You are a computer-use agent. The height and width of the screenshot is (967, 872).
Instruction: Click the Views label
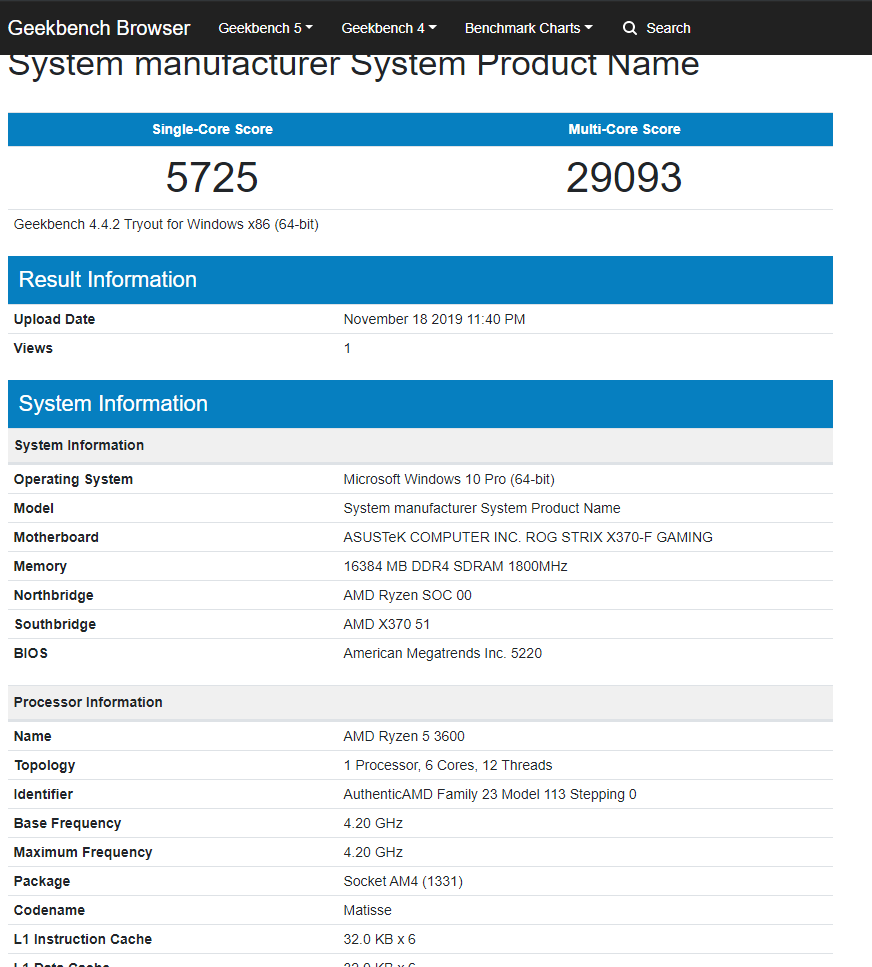[x=33, y=348]
